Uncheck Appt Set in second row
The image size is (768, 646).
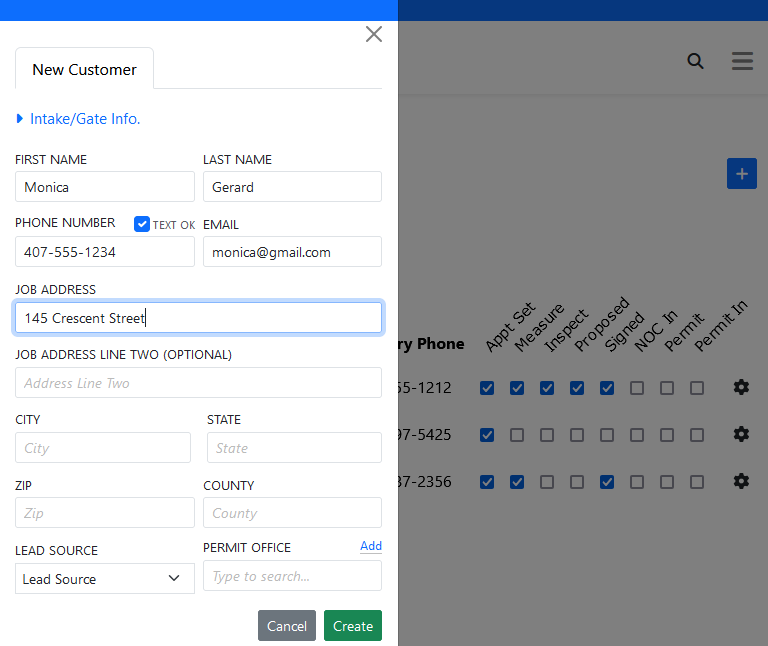pos(487,435)
